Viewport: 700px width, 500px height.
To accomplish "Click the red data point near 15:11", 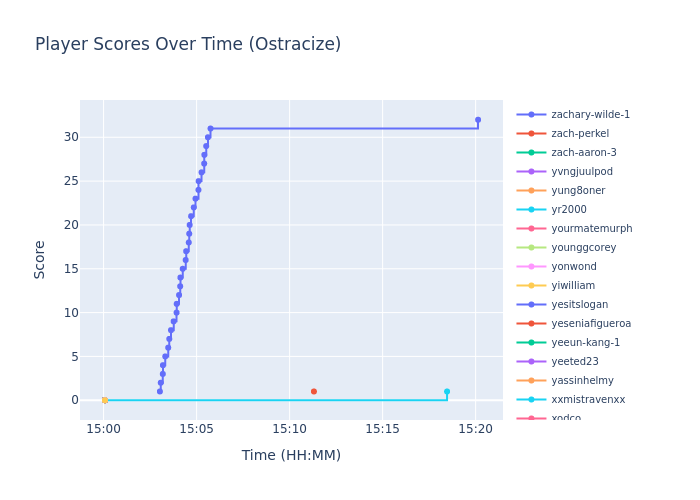I will [313, 392].
